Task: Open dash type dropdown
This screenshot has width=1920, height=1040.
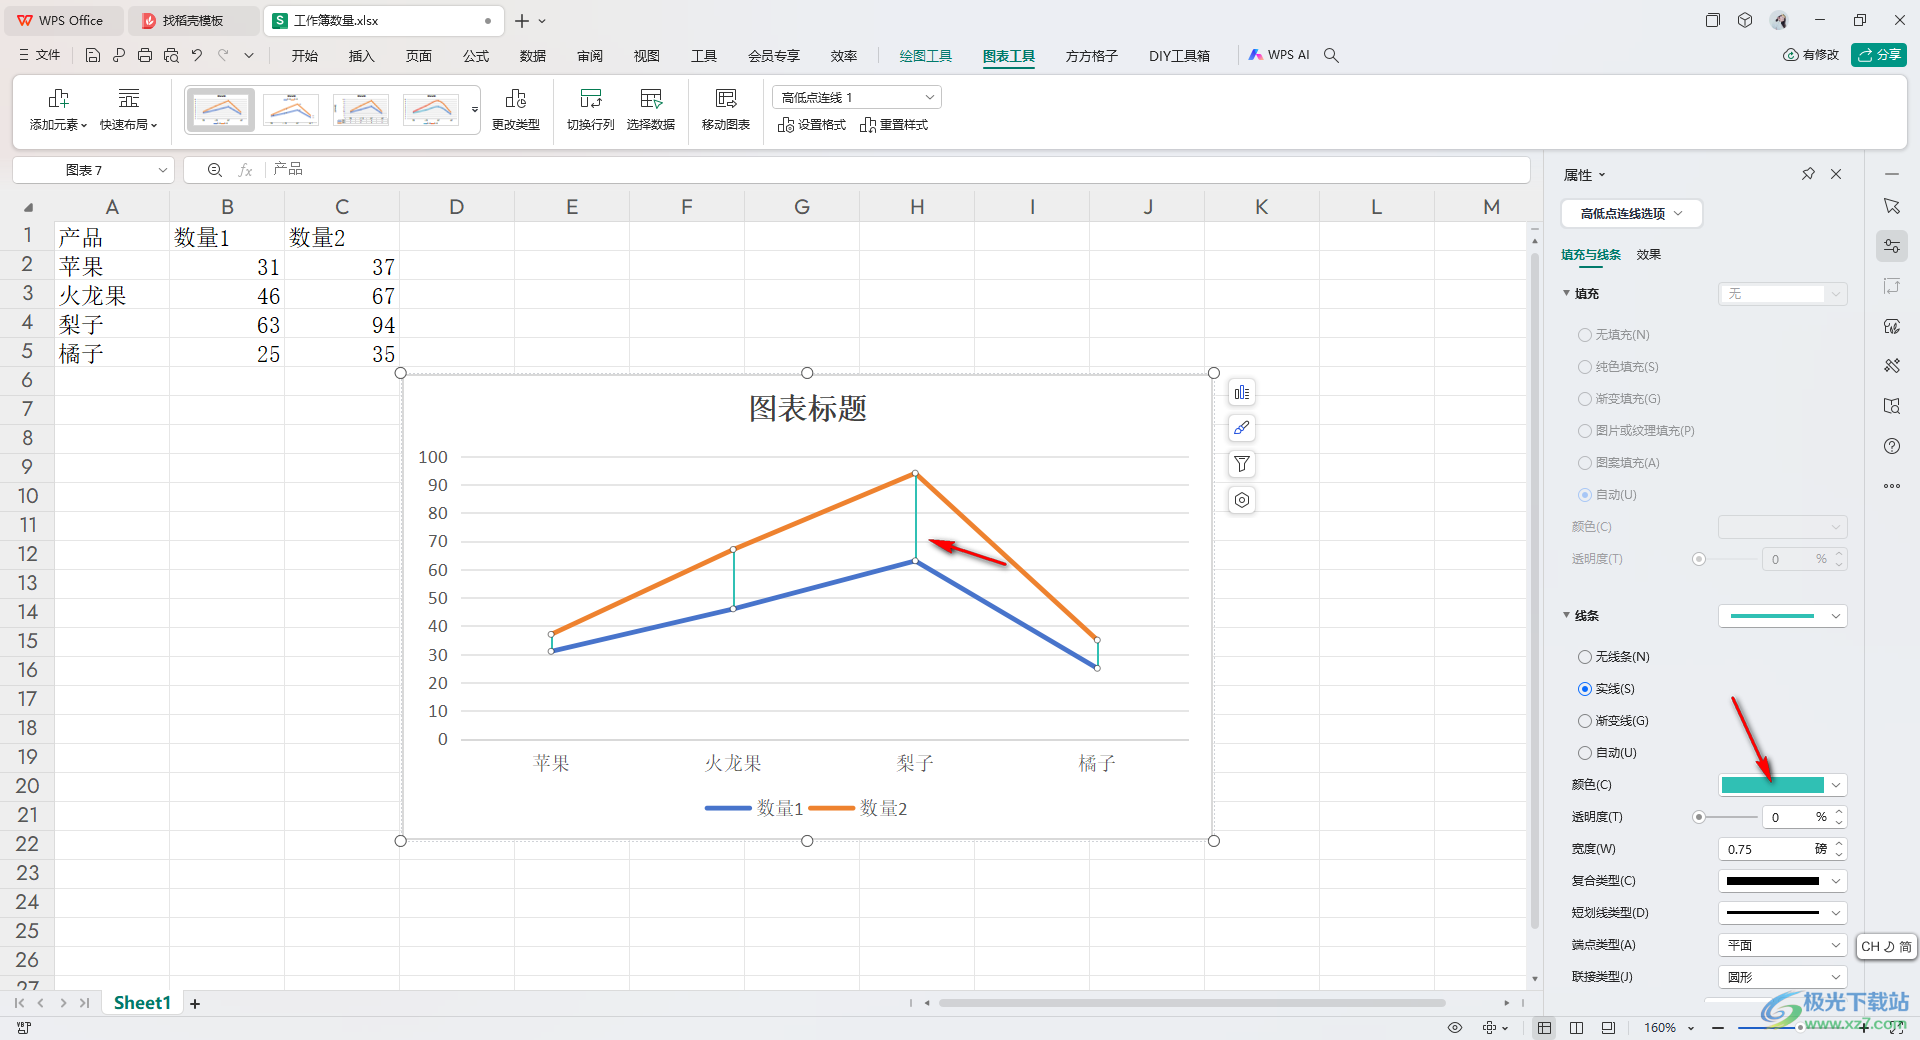Action: [x=1782, y=913]
